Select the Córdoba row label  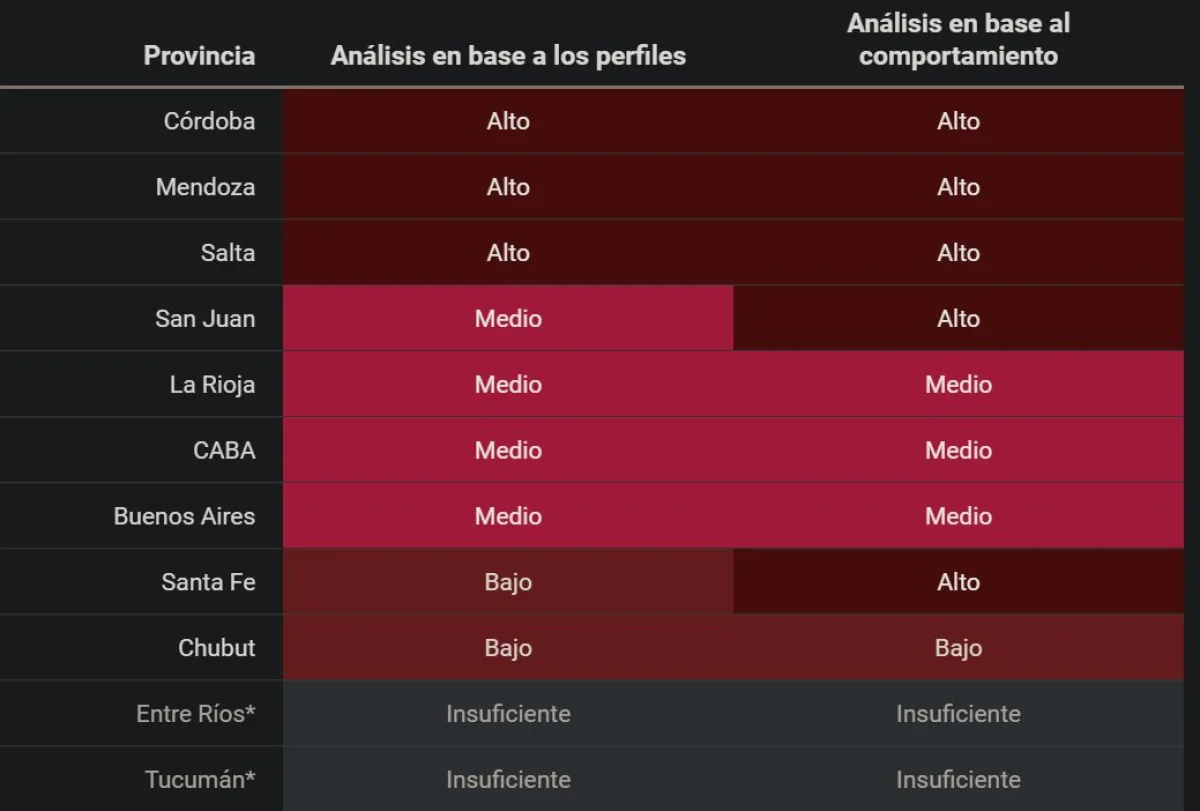(x=209, y=121)
